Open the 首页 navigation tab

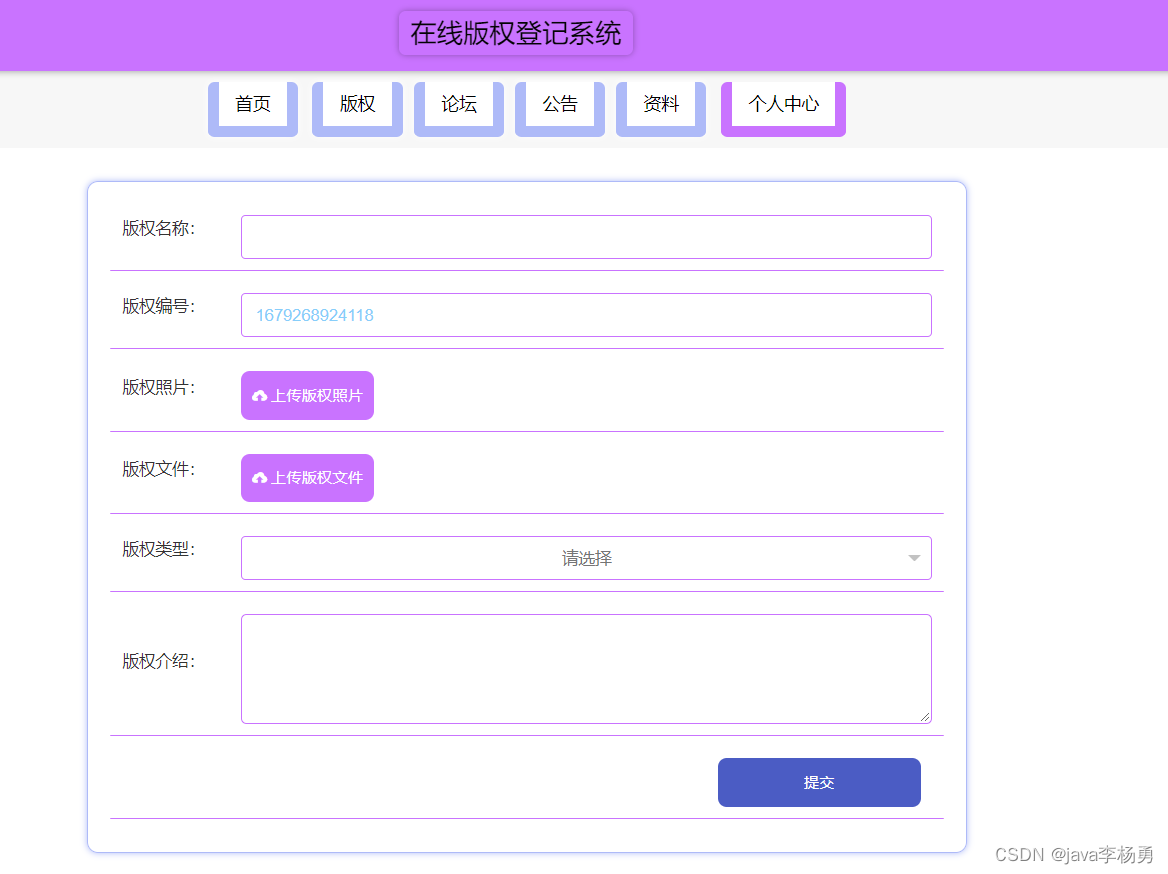[x=253, y=109]
